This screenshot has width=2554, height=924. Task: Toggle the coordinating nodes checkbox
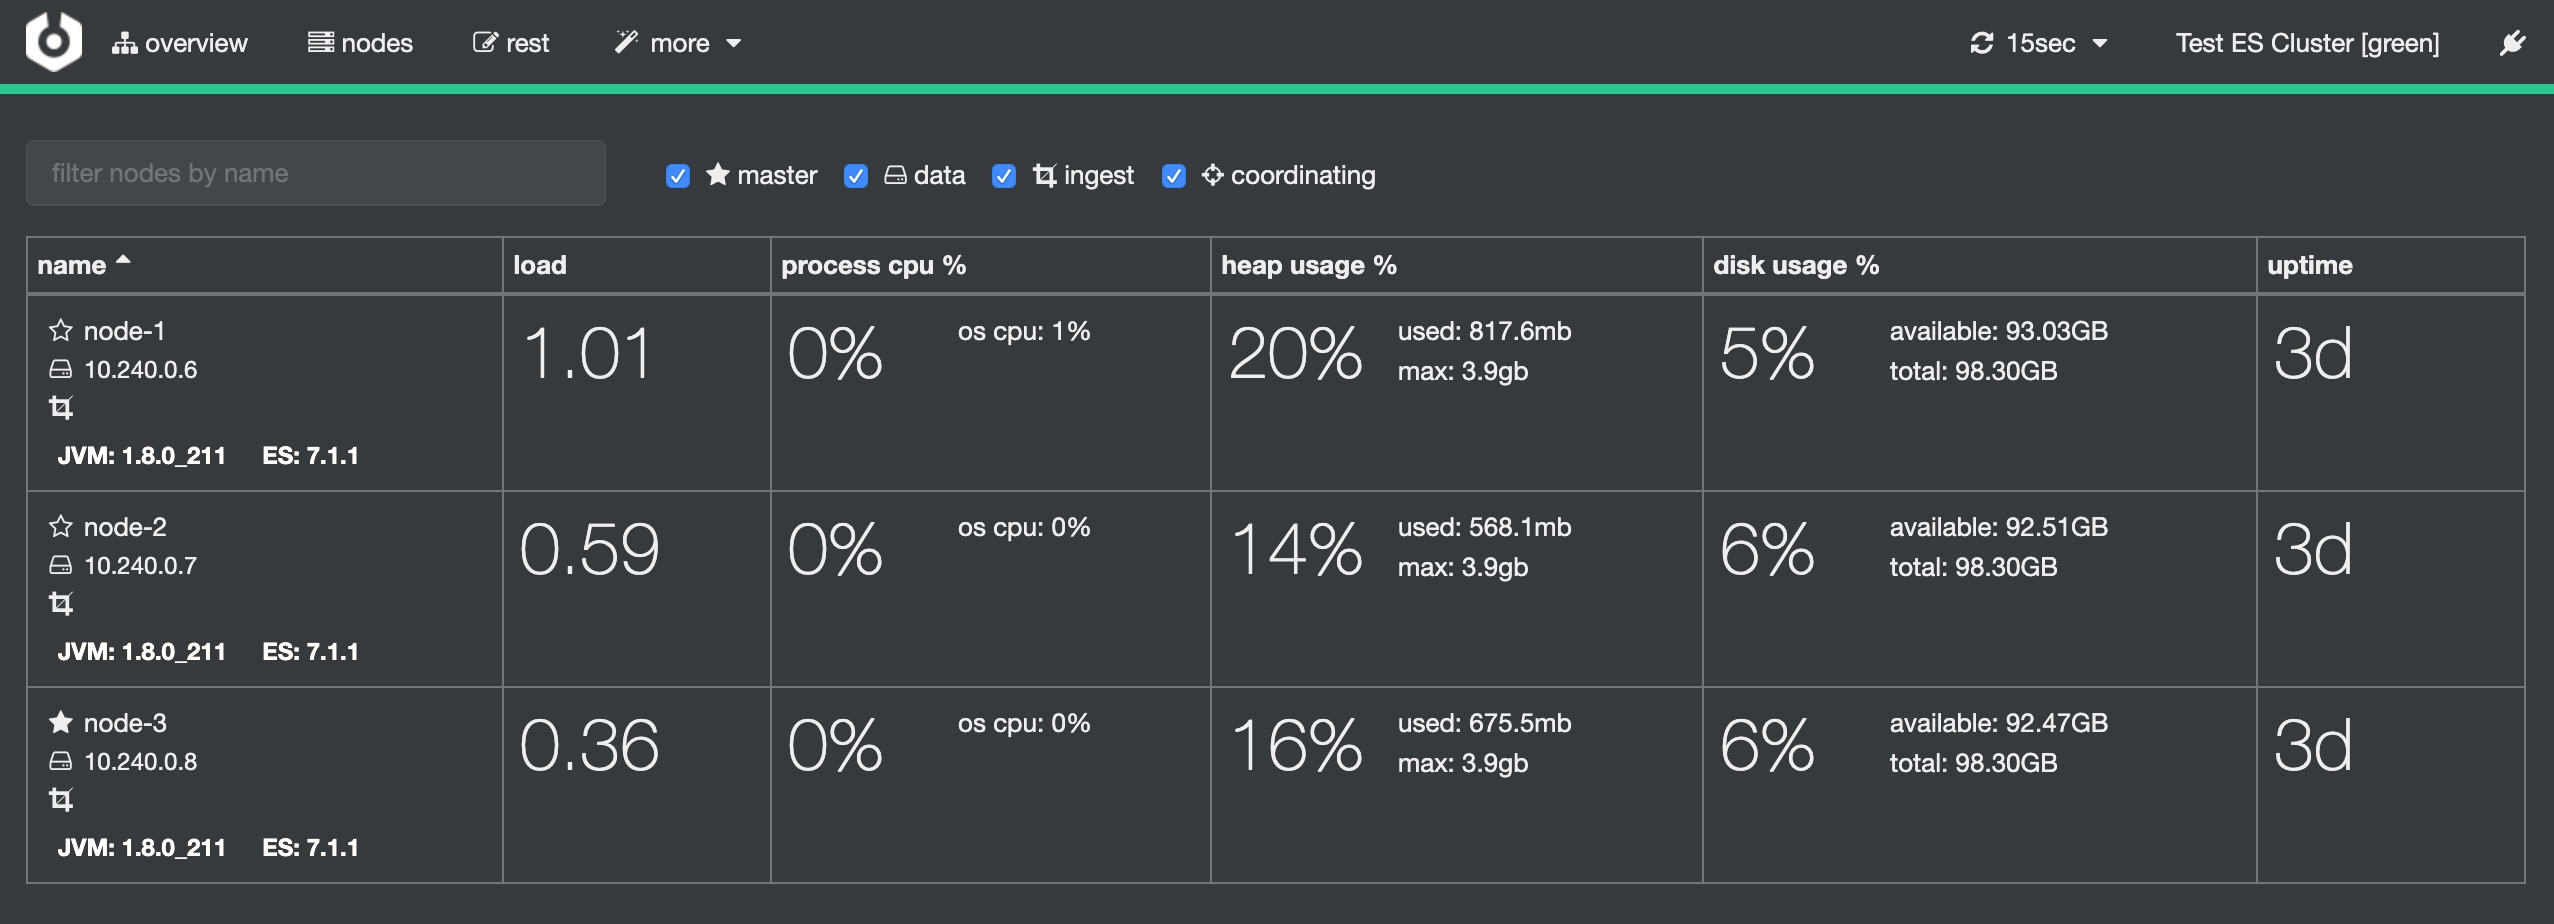point(1174,176)
